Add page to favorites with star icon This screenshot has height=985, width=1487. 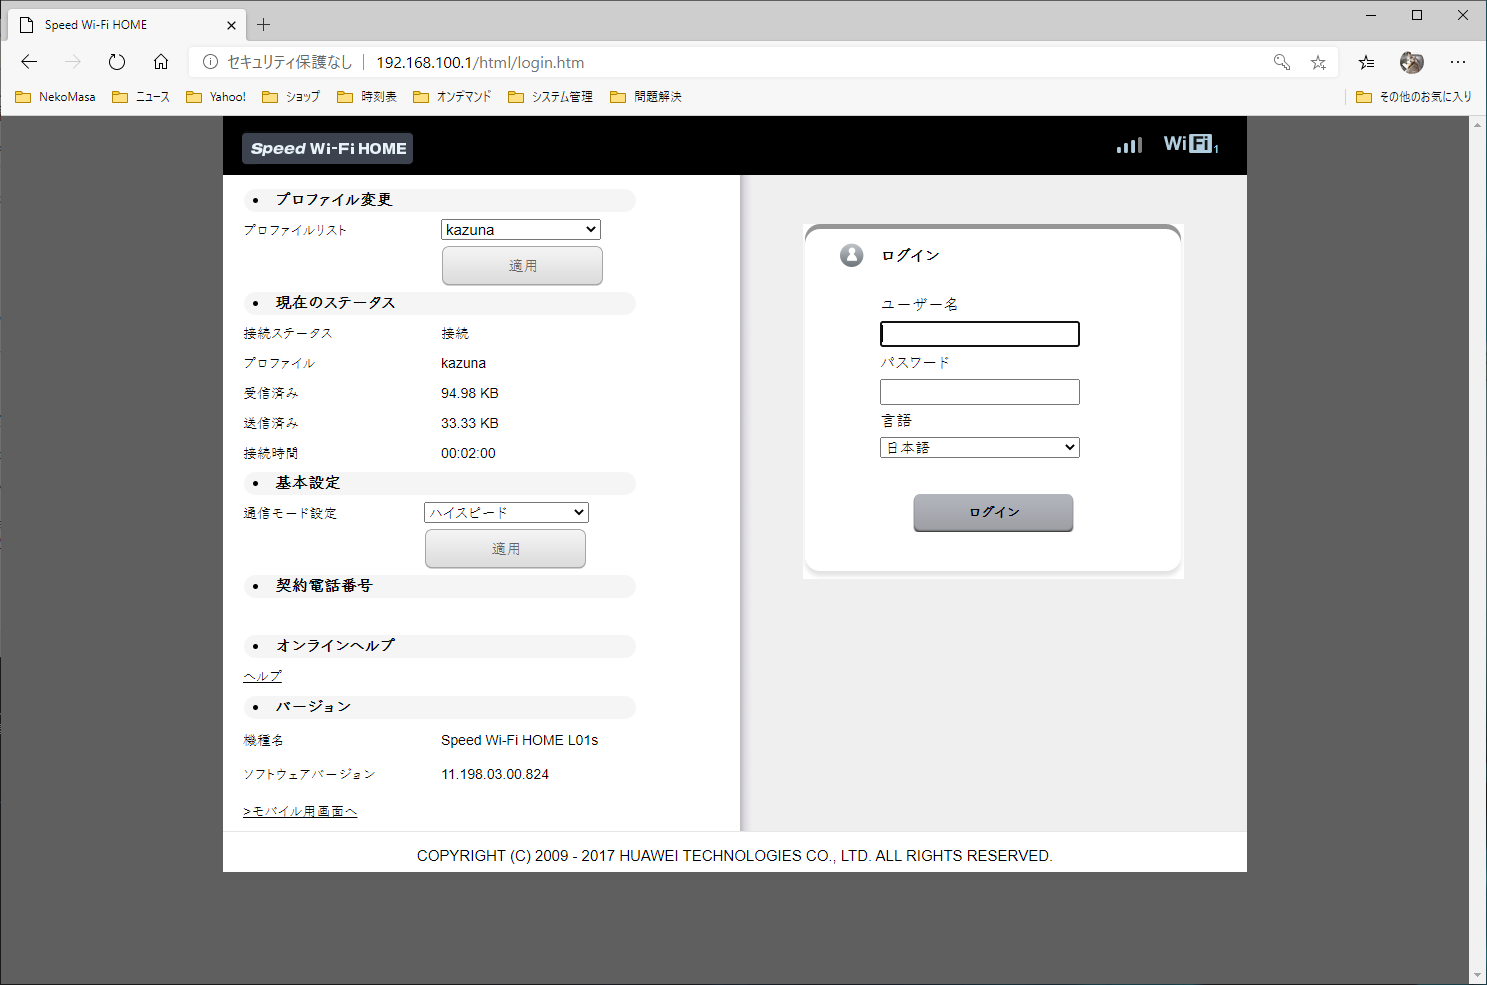1319,62
